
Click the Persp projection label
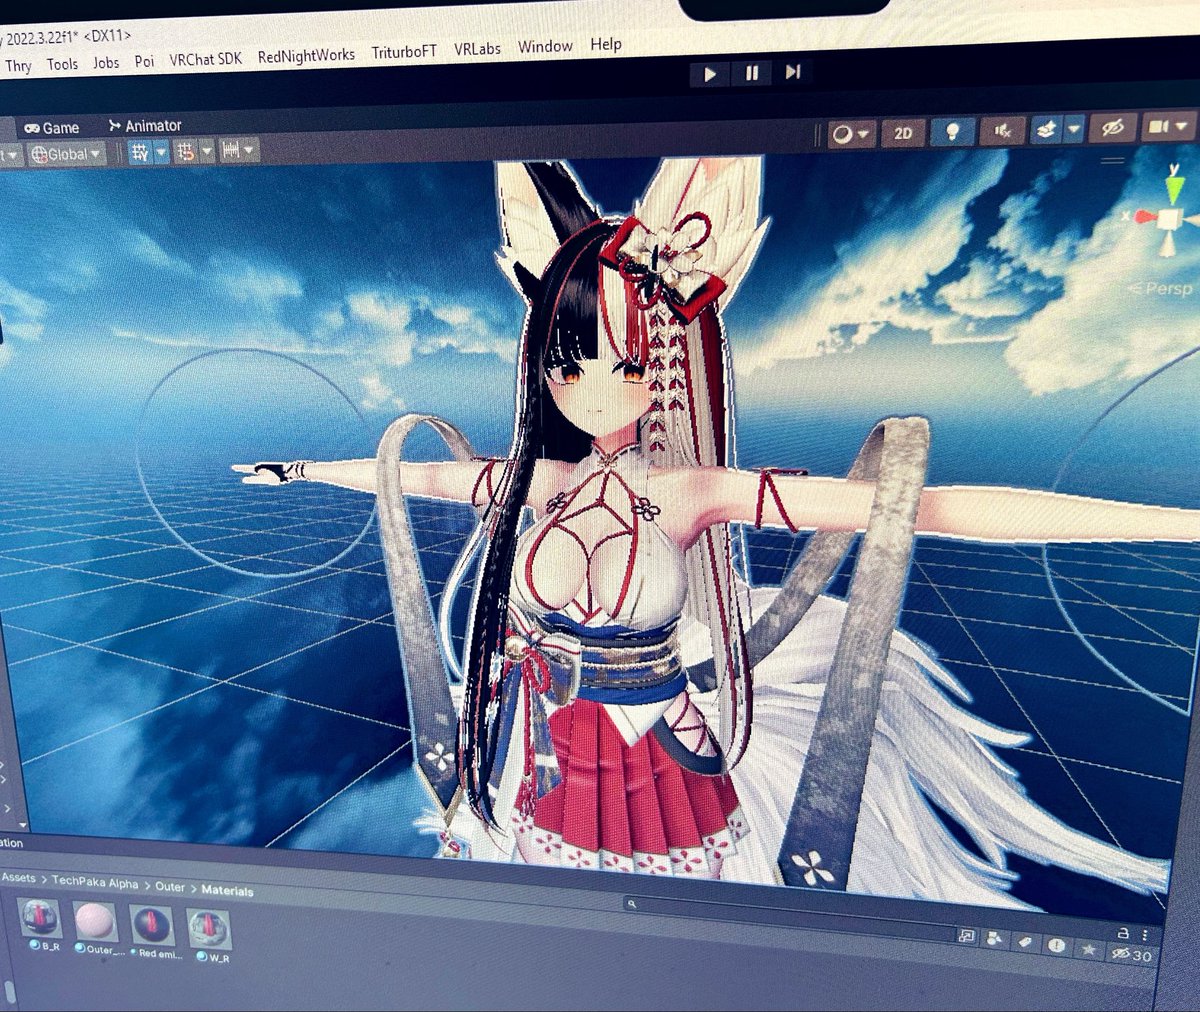pyautogui.click(x=1163, y=289)
